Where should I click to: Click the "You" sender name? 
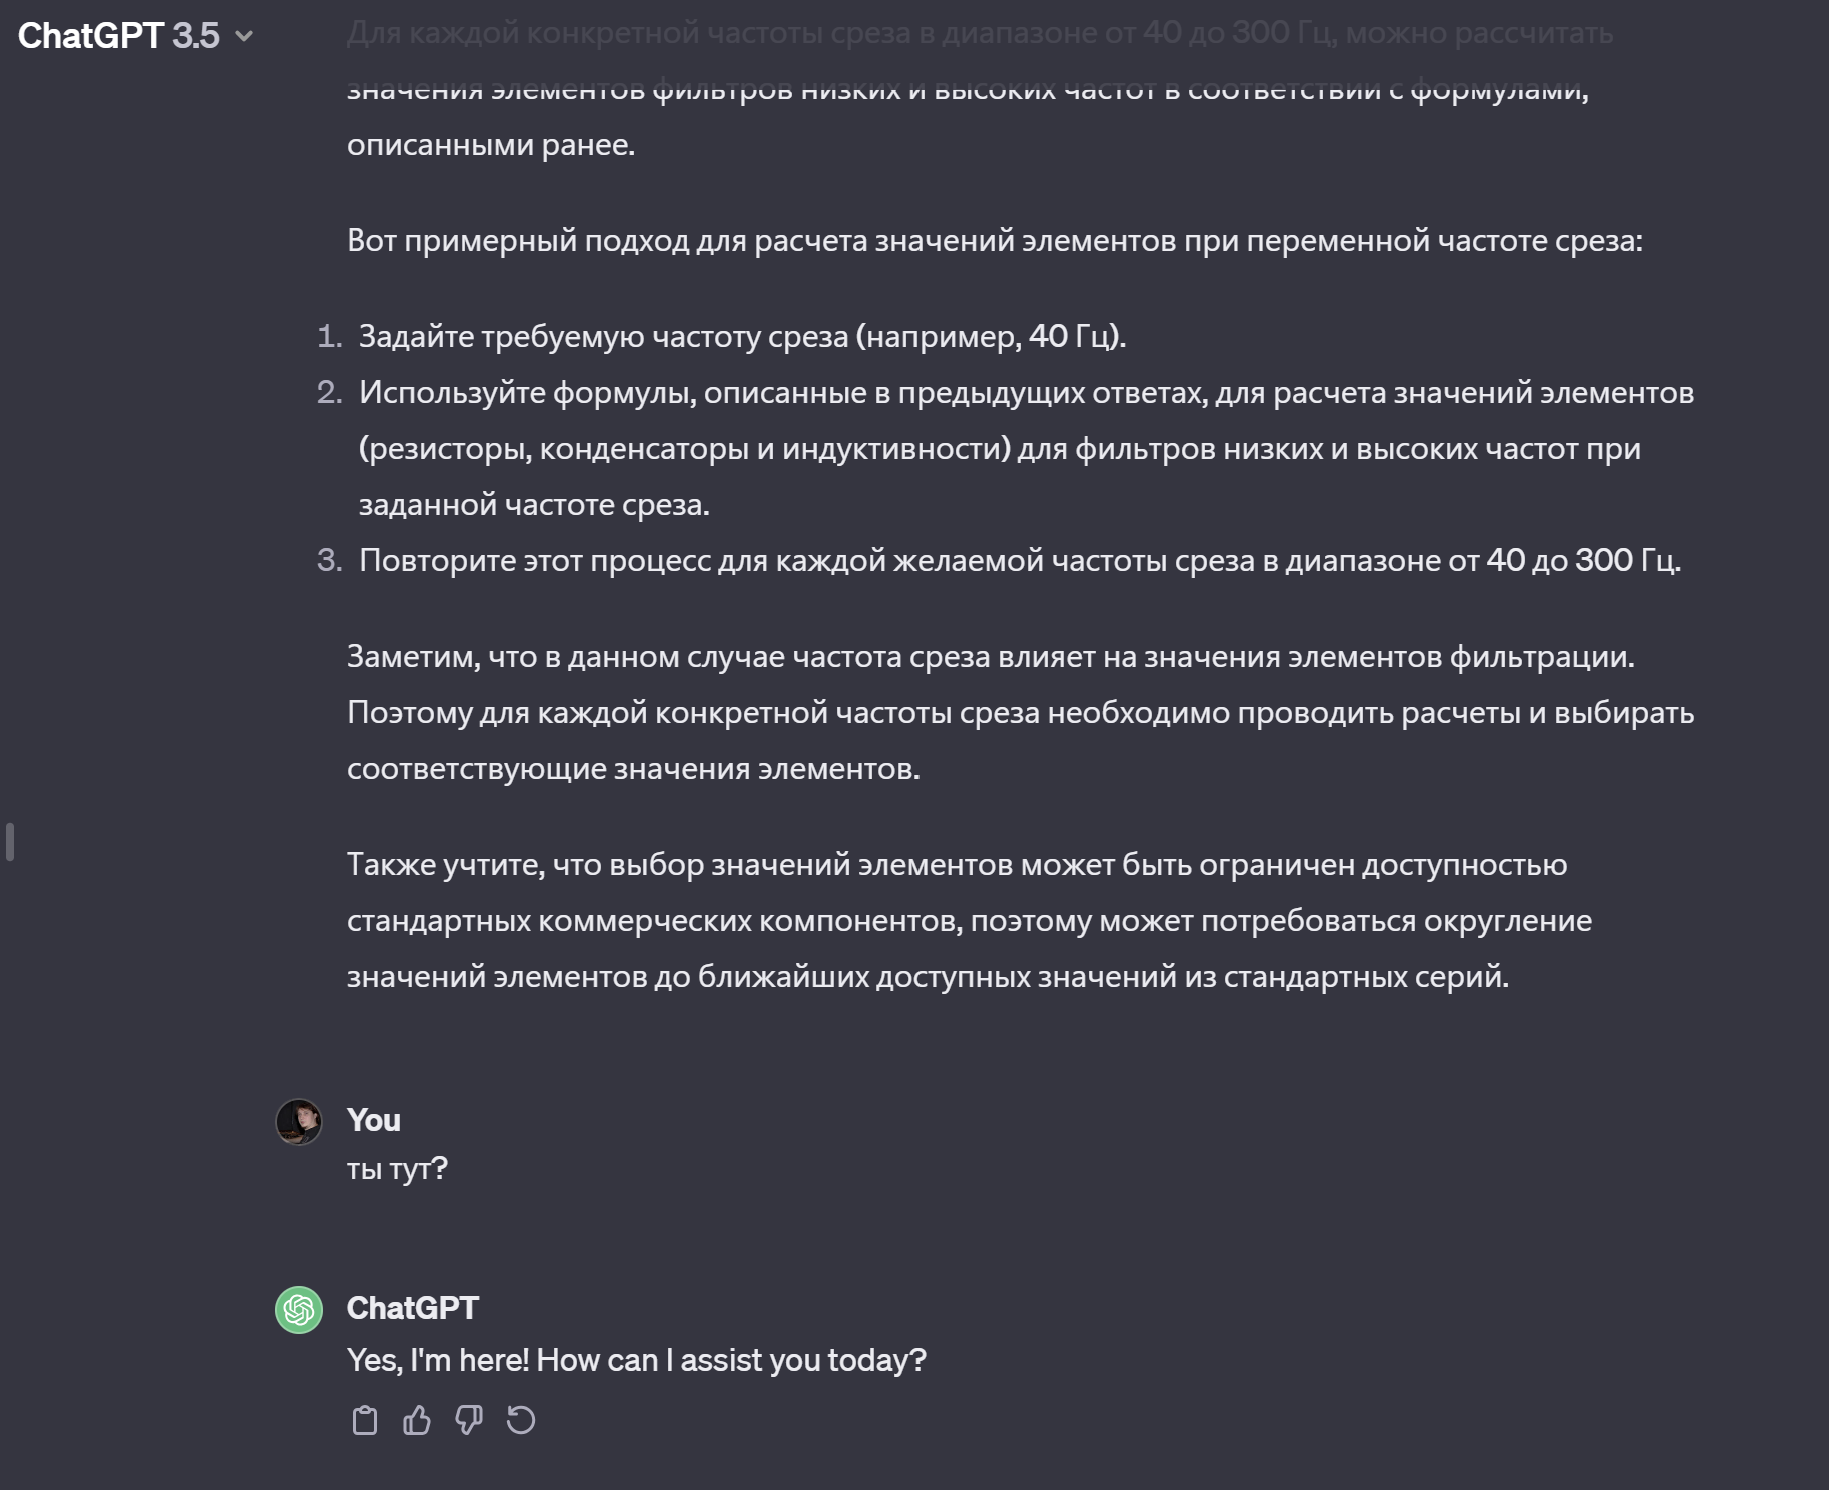coord(374,1120)
